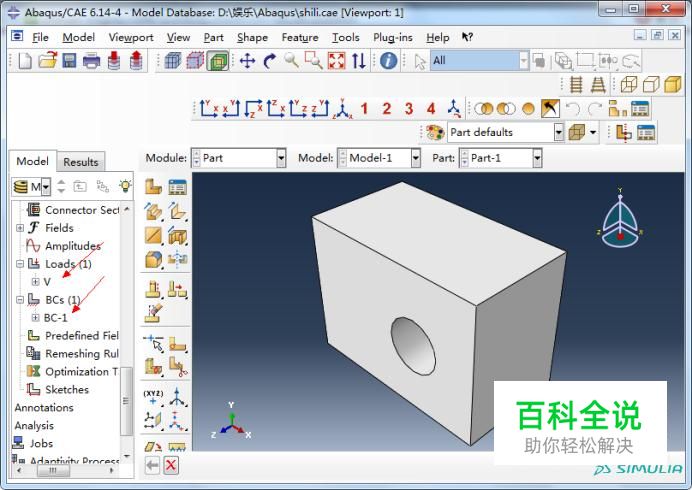
Task: Select the Create Datum Point tool
Action: coord(152,396)
